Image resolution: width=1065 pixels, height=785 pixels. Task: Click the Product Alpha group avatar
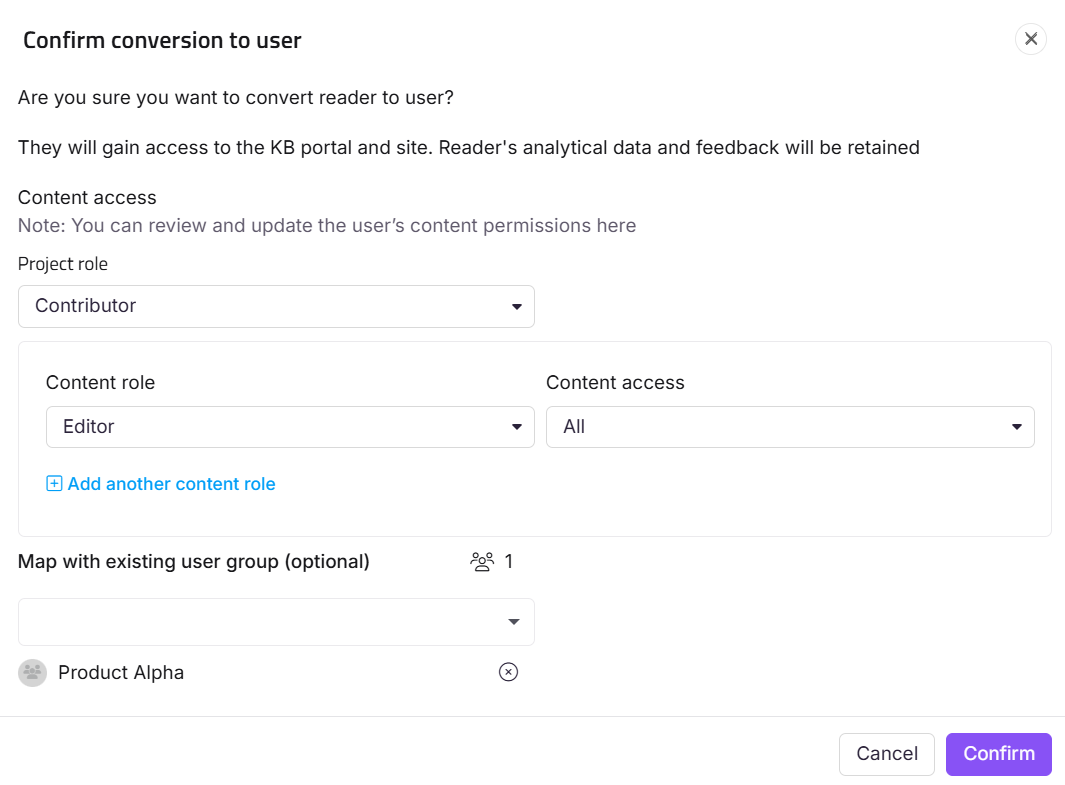coord(32,672)
